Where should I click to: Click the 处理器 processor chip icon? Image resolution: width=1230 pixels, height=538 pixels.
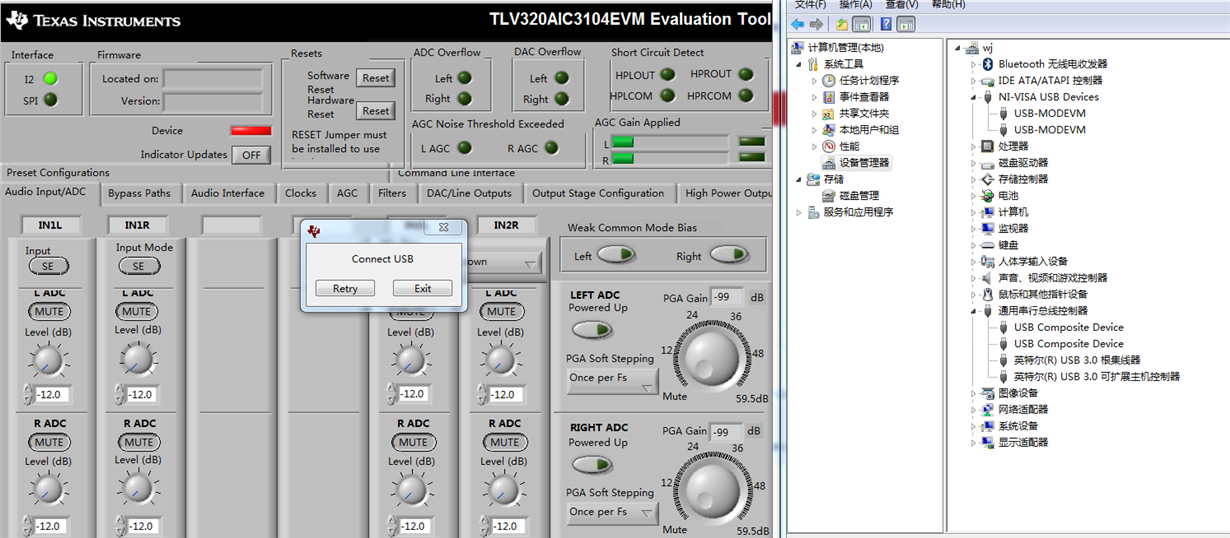[988, 146]
